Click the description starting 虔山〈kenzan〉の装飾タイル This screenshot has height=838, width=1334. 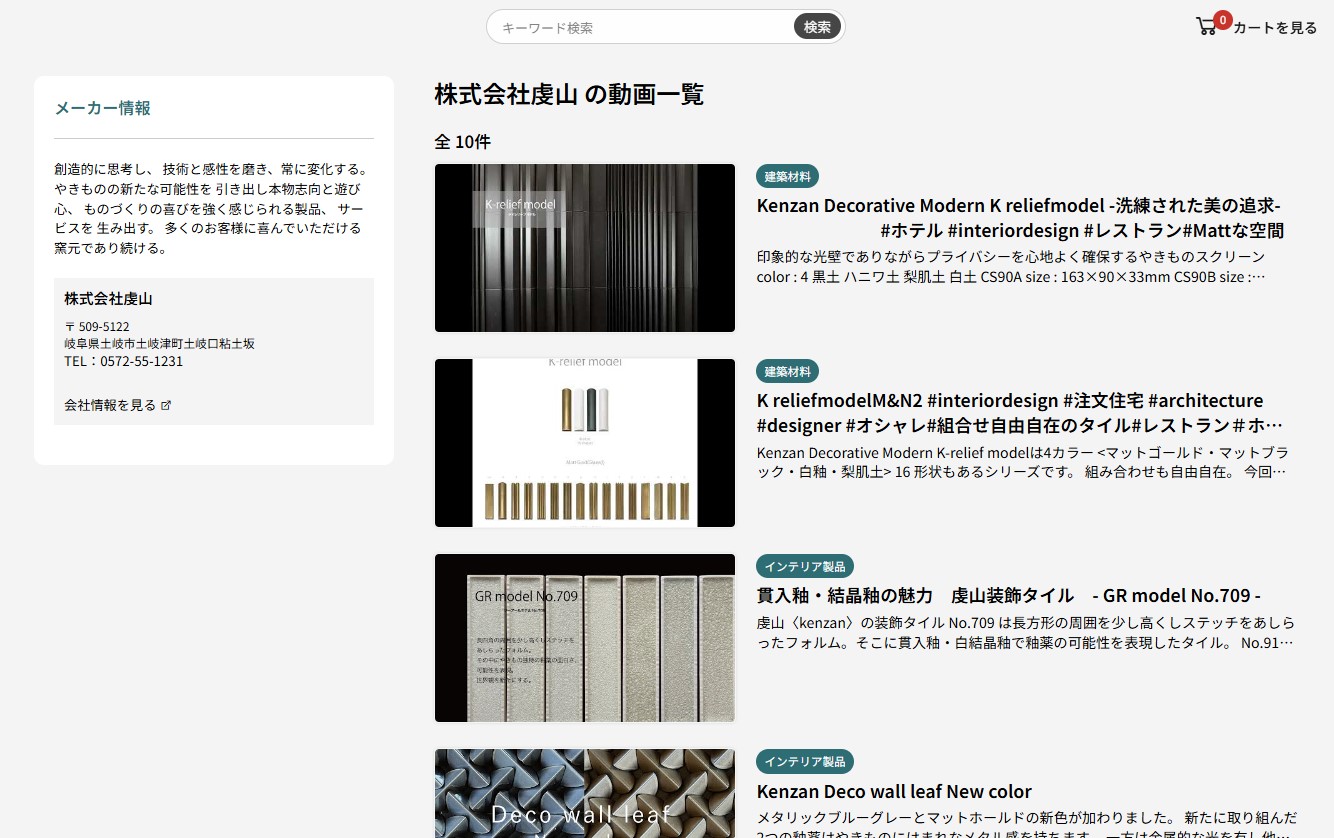[1026, 632]
